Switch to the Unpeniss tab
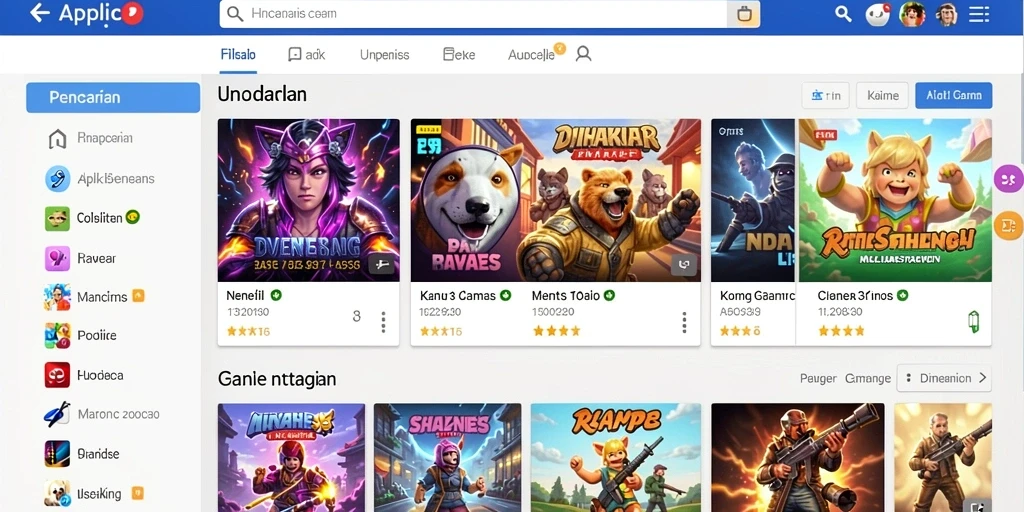The image size is (1024, 512). (385, 55)
